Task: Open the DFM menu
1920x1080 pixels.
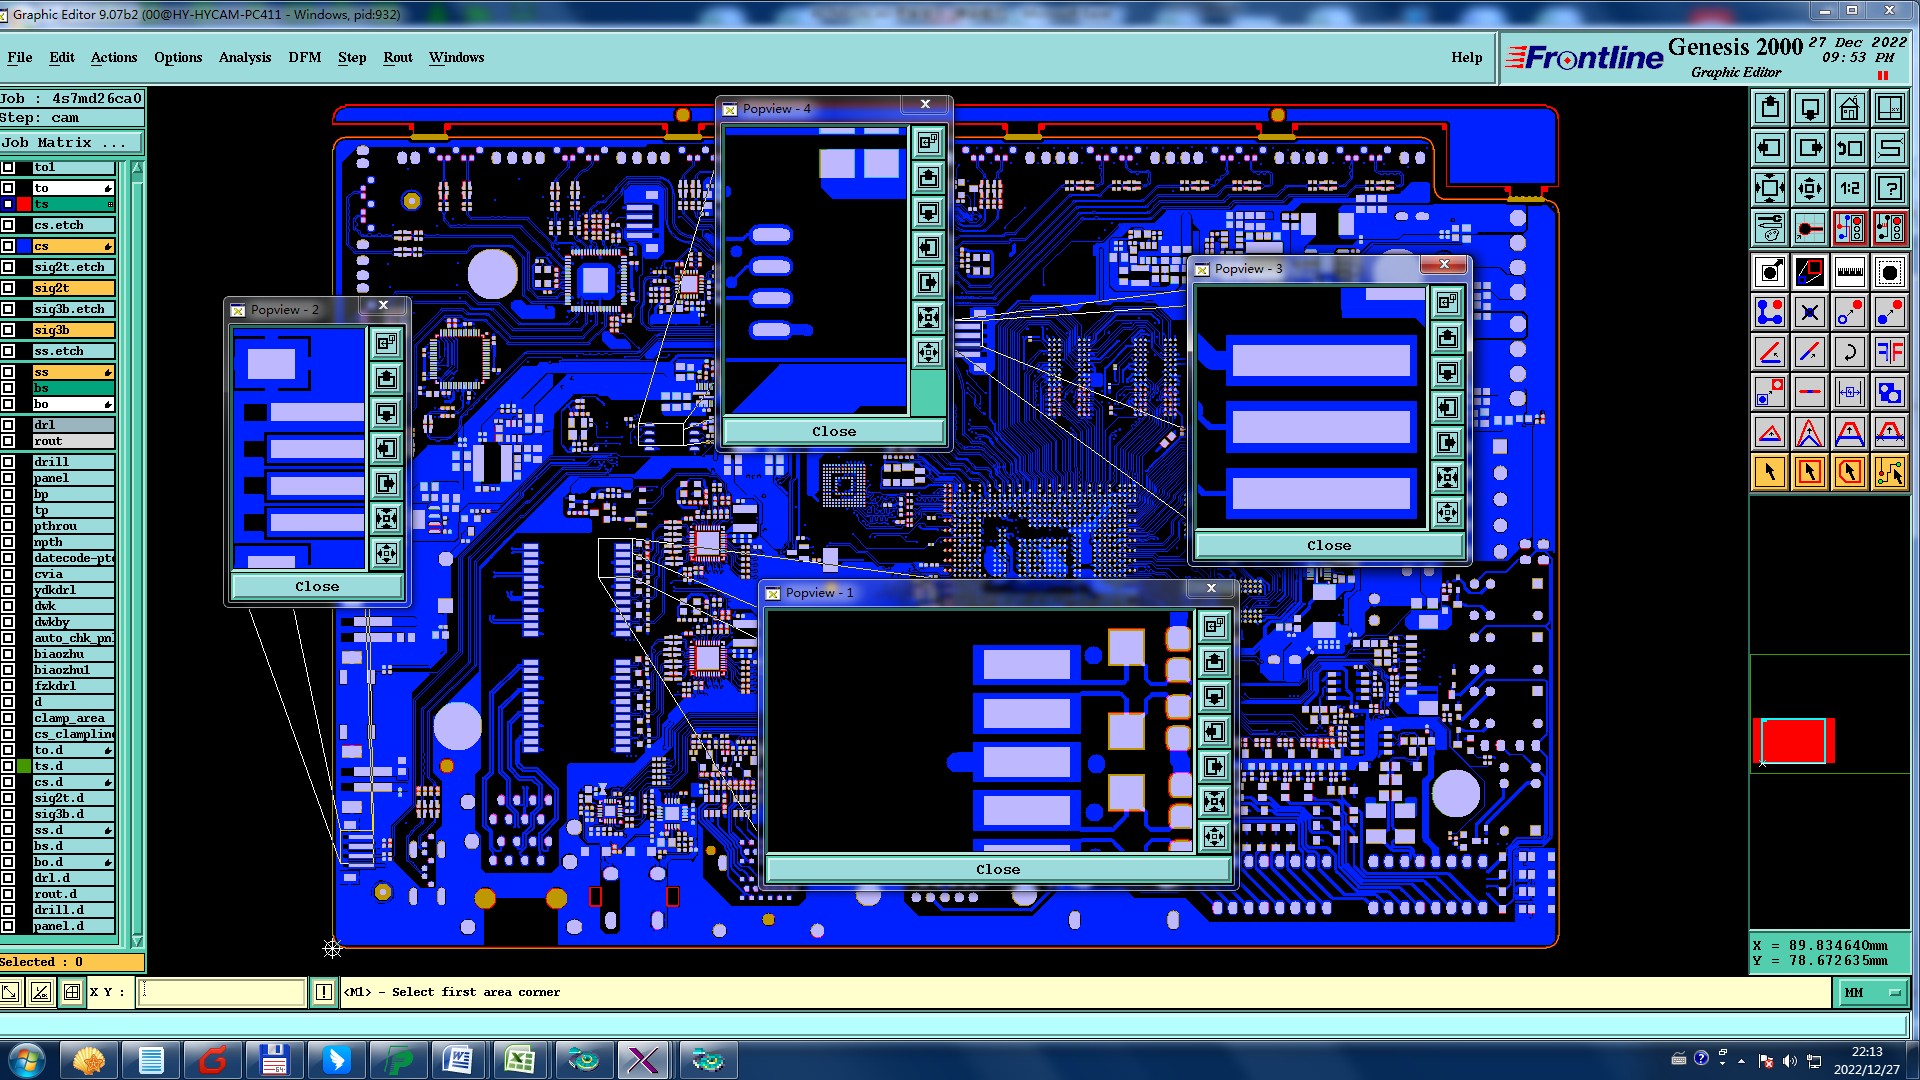Action: [x=304, y=57]
